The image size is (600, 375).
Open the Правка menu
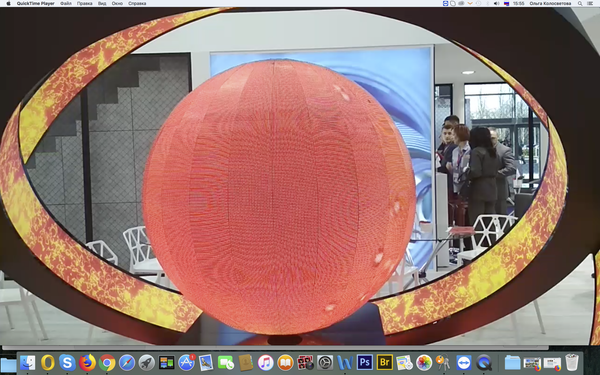click(x=85, y=3)
